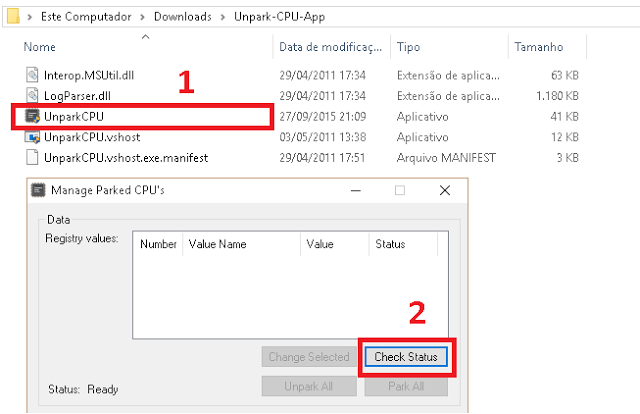Click the Number column header in Registry values
Screen dimensions: 640x414
click(158, 244)
